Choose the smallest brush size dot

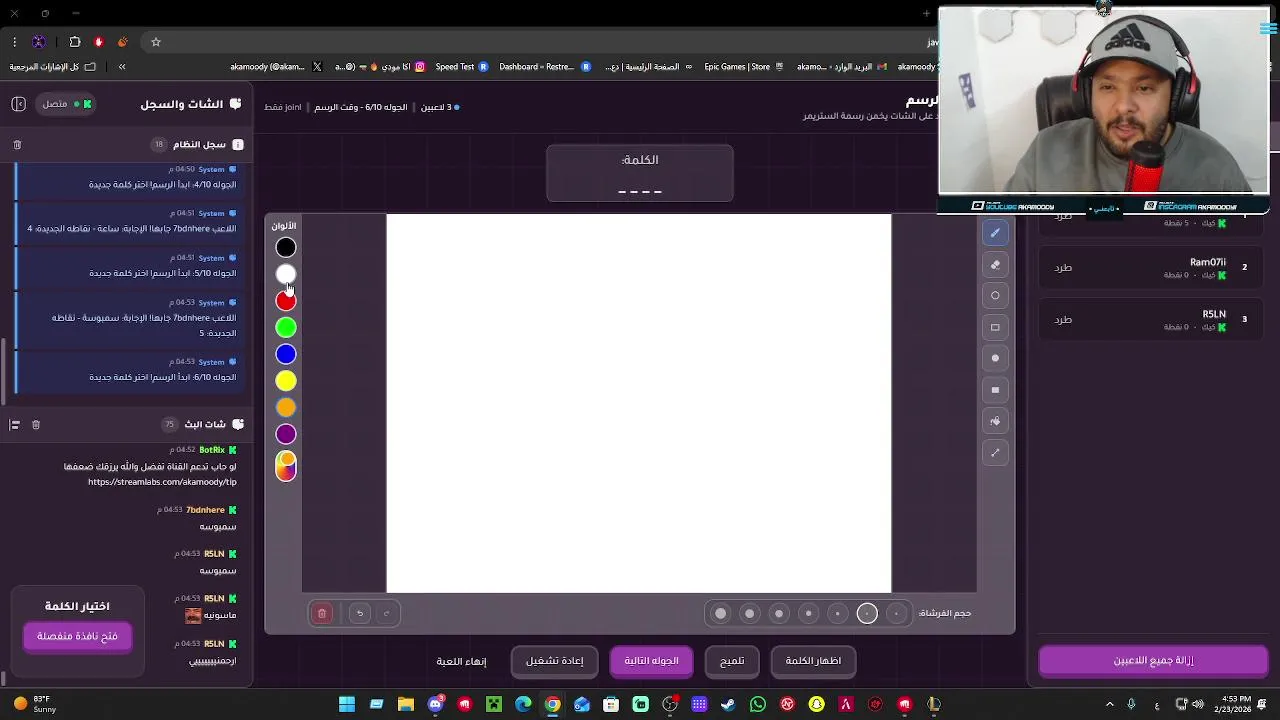pos(897,613)
